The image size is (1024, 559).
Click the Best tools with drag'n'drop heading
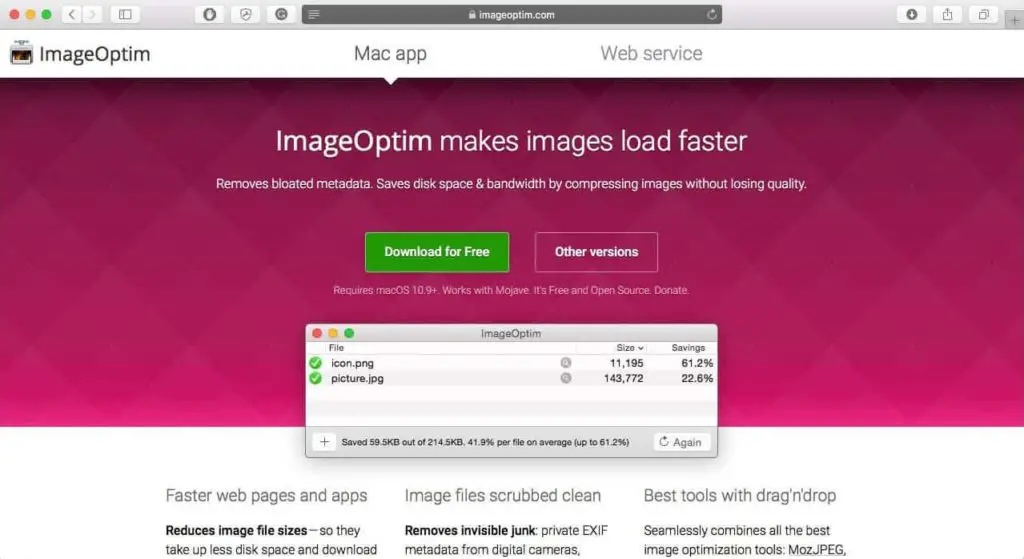point(740,496)
